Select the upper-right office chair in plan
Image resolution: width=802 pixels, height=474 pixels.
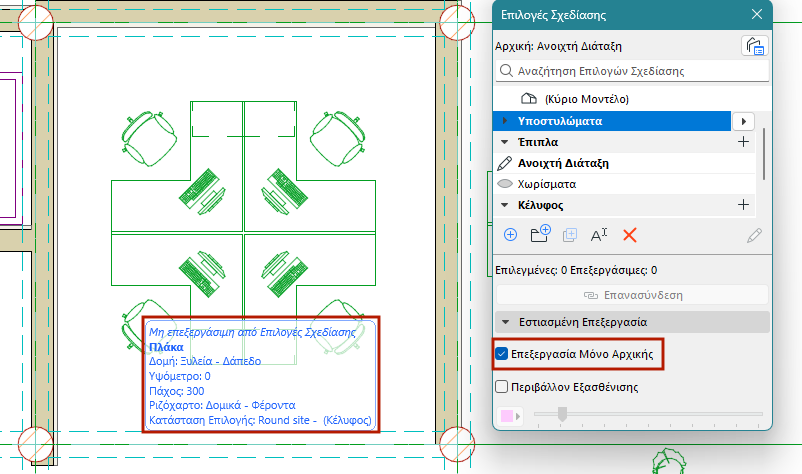tap(338, 138)
